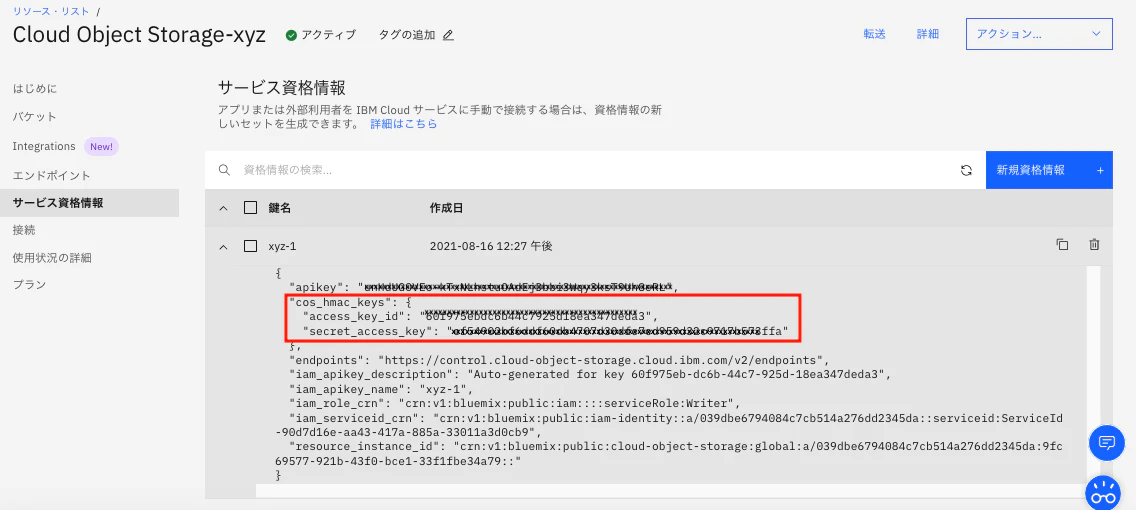
Task: Click the access_key_id line in JSON
Action: click(479, 317)
